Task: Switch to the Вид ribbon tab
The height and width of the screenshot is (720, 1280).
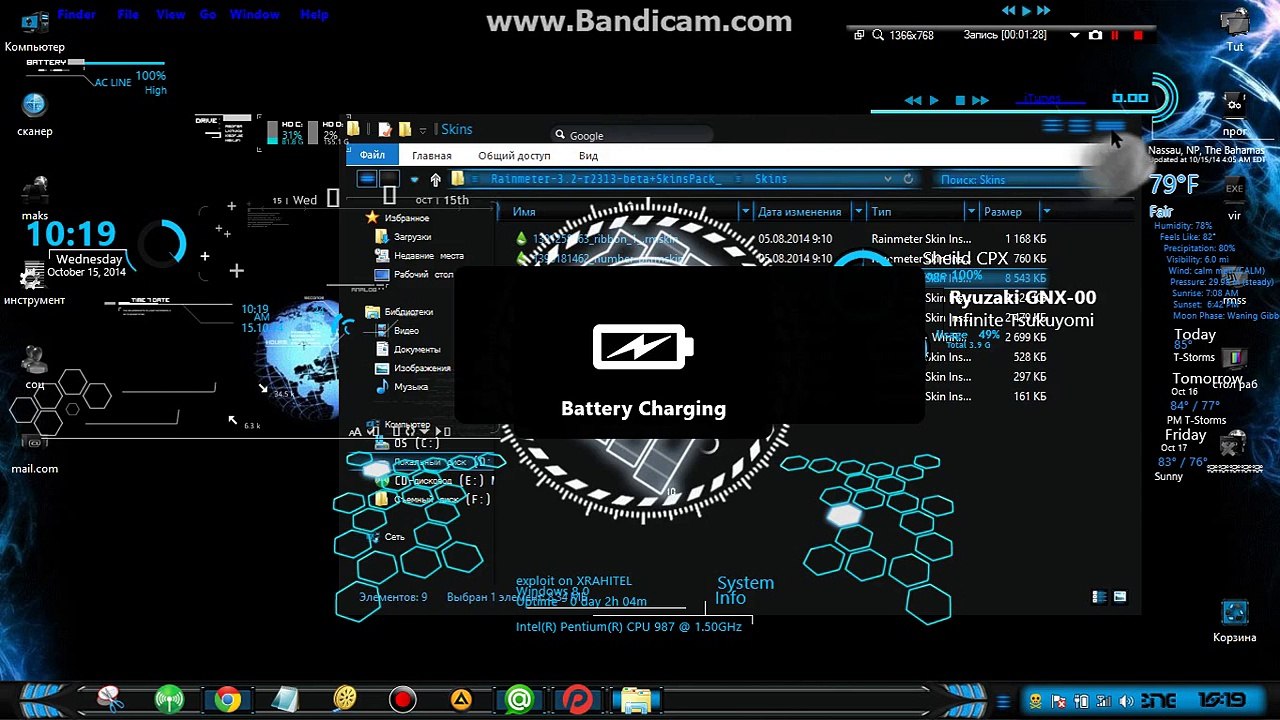Action: coord(588,155)
